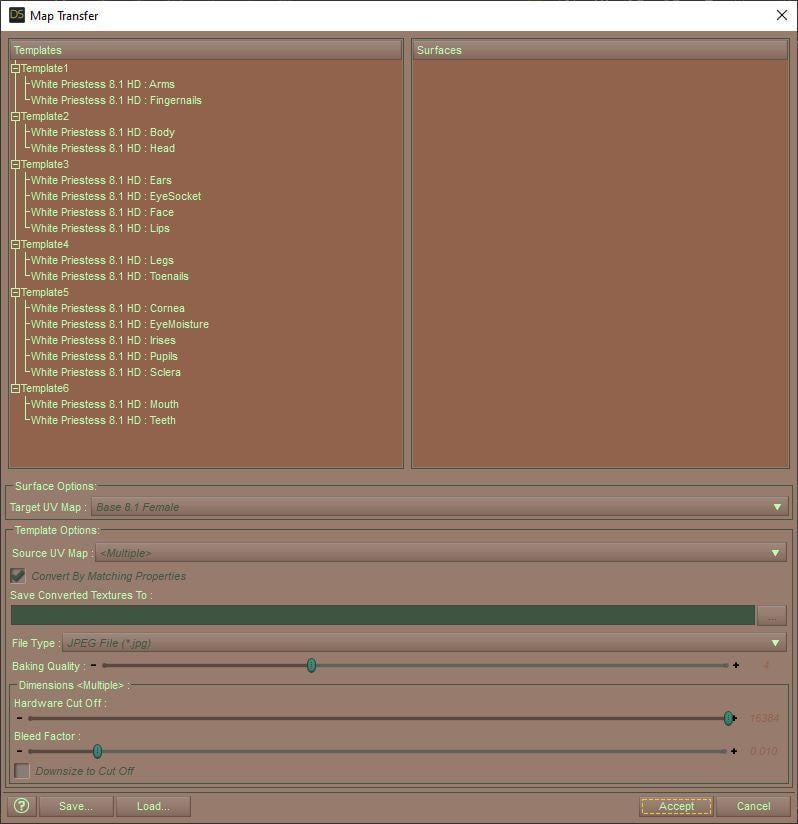798x824 pixels.
Task: Select White Priestess 8.1 HD : Body
Action: tap(102, 132)
